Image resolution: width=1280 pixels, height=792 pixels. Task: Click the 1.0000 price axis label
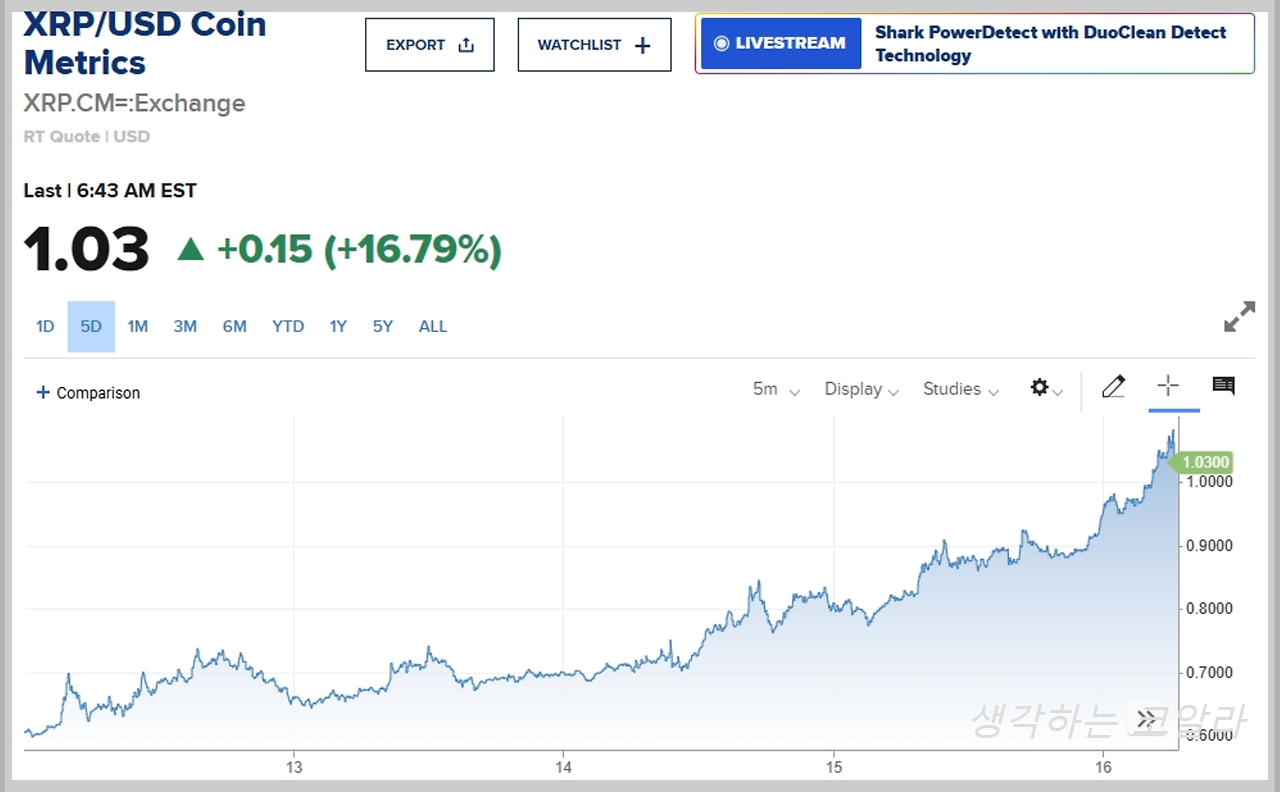click(1209, 482)
